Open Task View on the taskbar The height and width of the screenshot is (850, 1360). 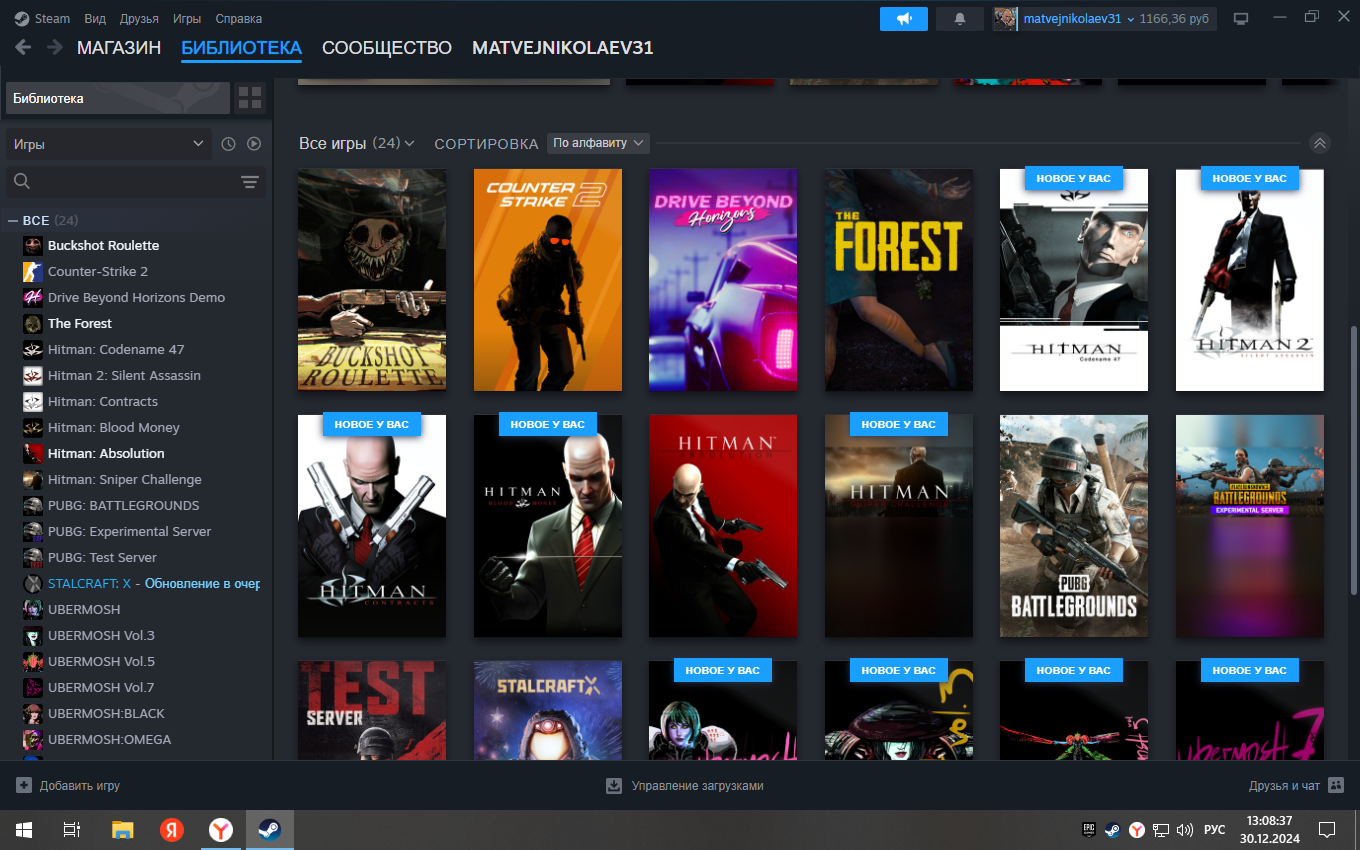click(71, 830)
